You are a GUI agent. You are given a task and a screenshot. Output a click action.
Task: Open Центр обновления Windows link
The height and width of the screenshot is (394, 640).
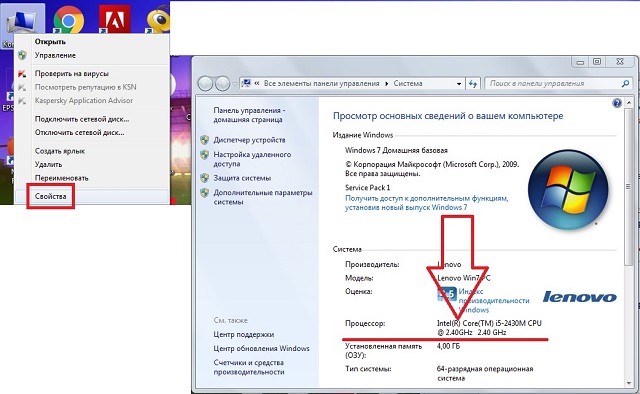tap(261, 348)
